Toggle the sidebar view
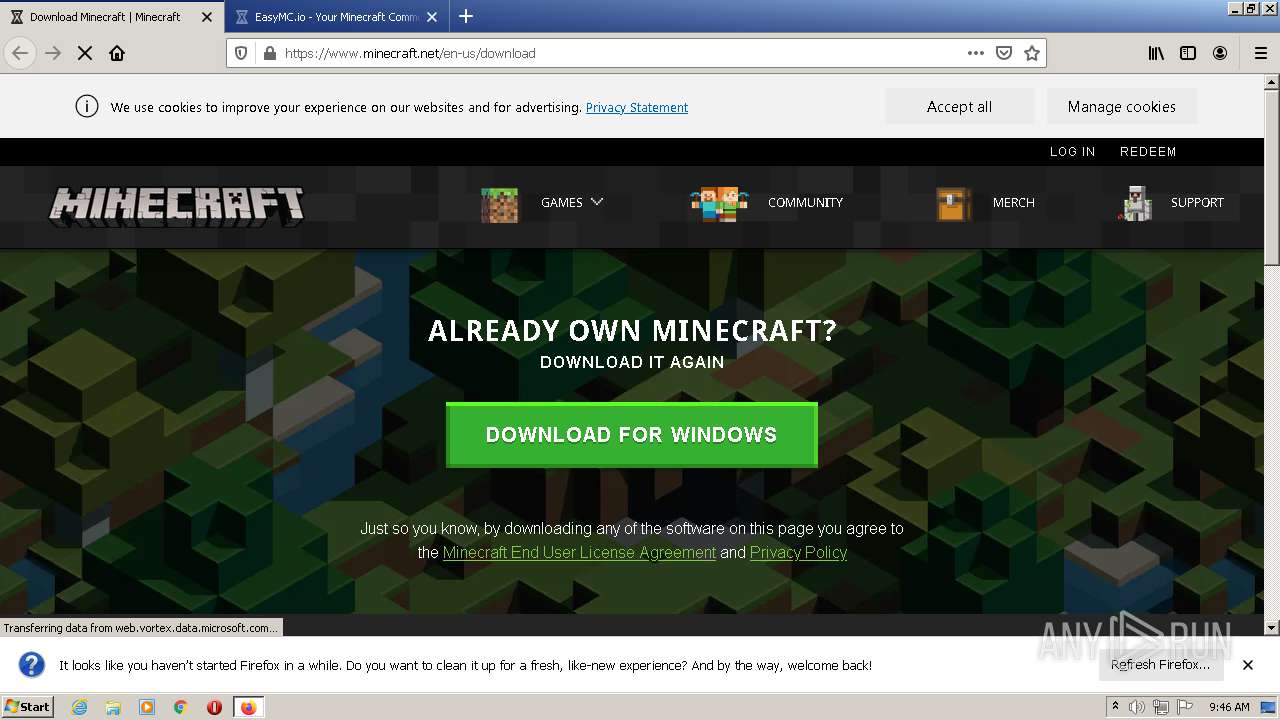This screenshot has width=1280, height=720. [x=1188, y=53]
